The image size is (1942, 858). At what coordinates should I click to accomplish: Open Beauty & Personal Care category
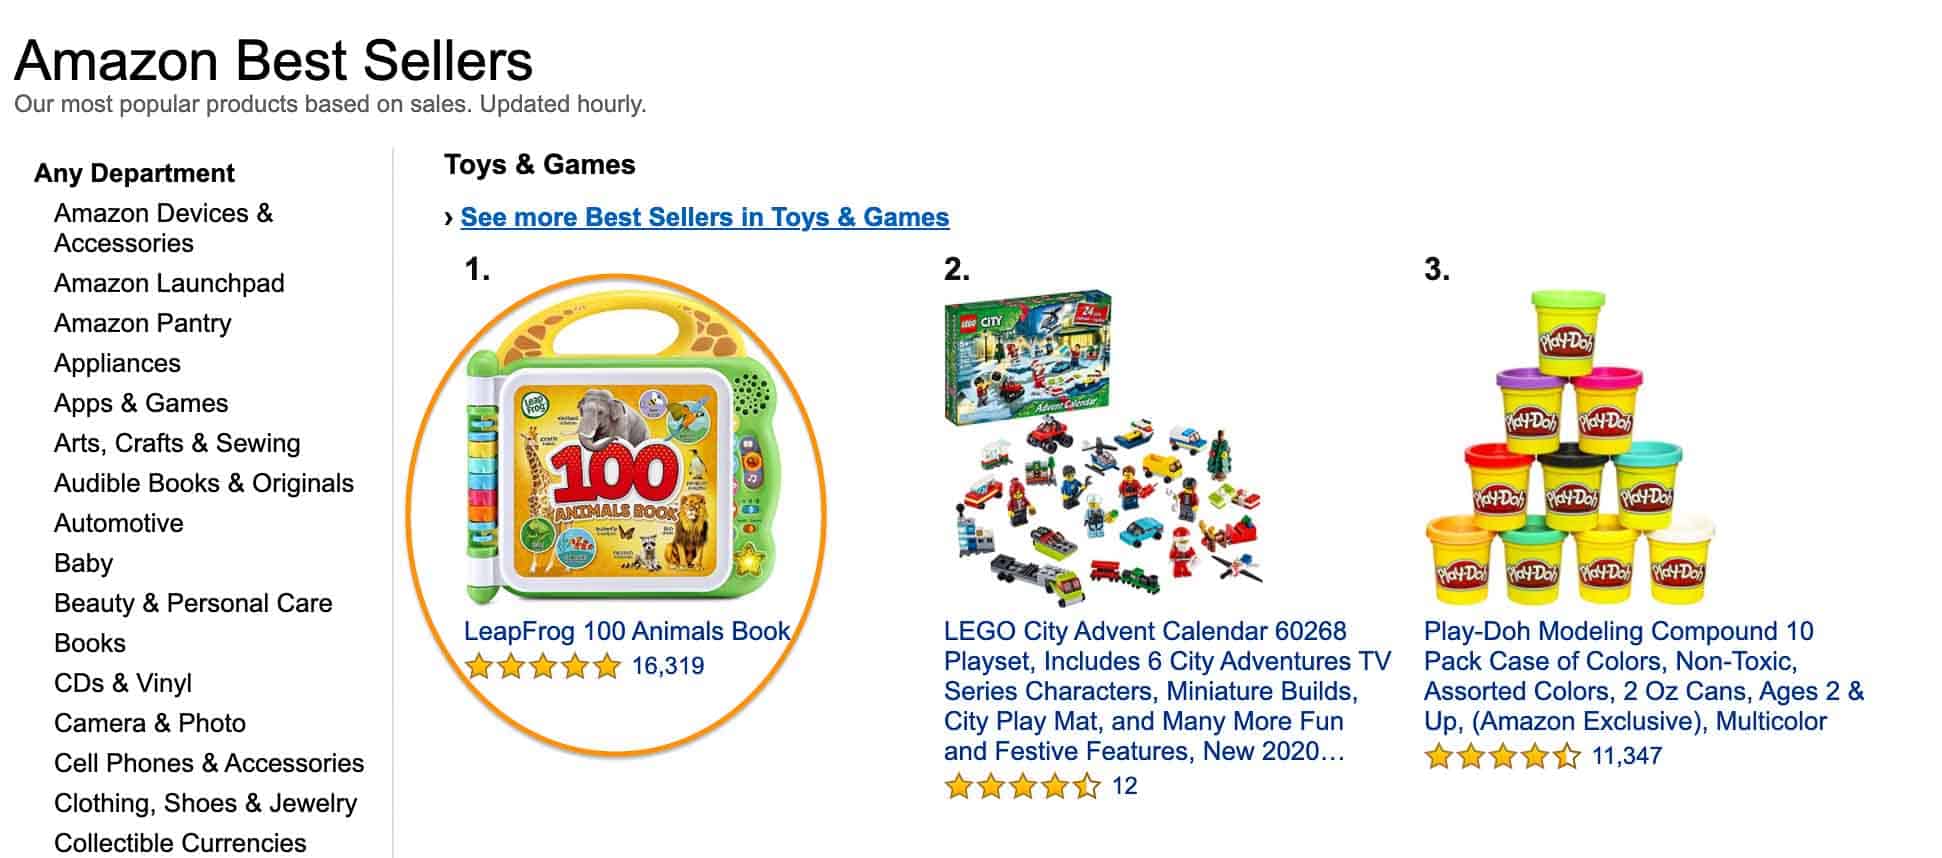point(196,603)
